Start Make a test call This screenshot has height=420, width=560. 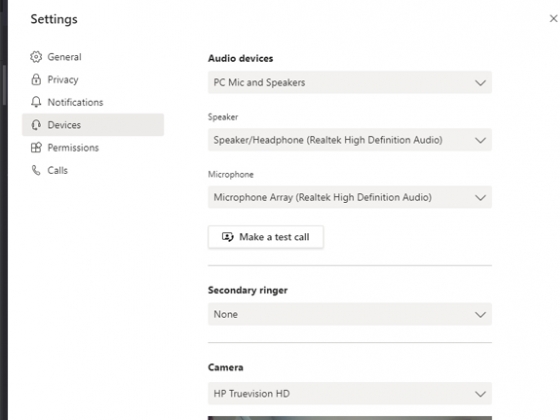click(266, 237)
